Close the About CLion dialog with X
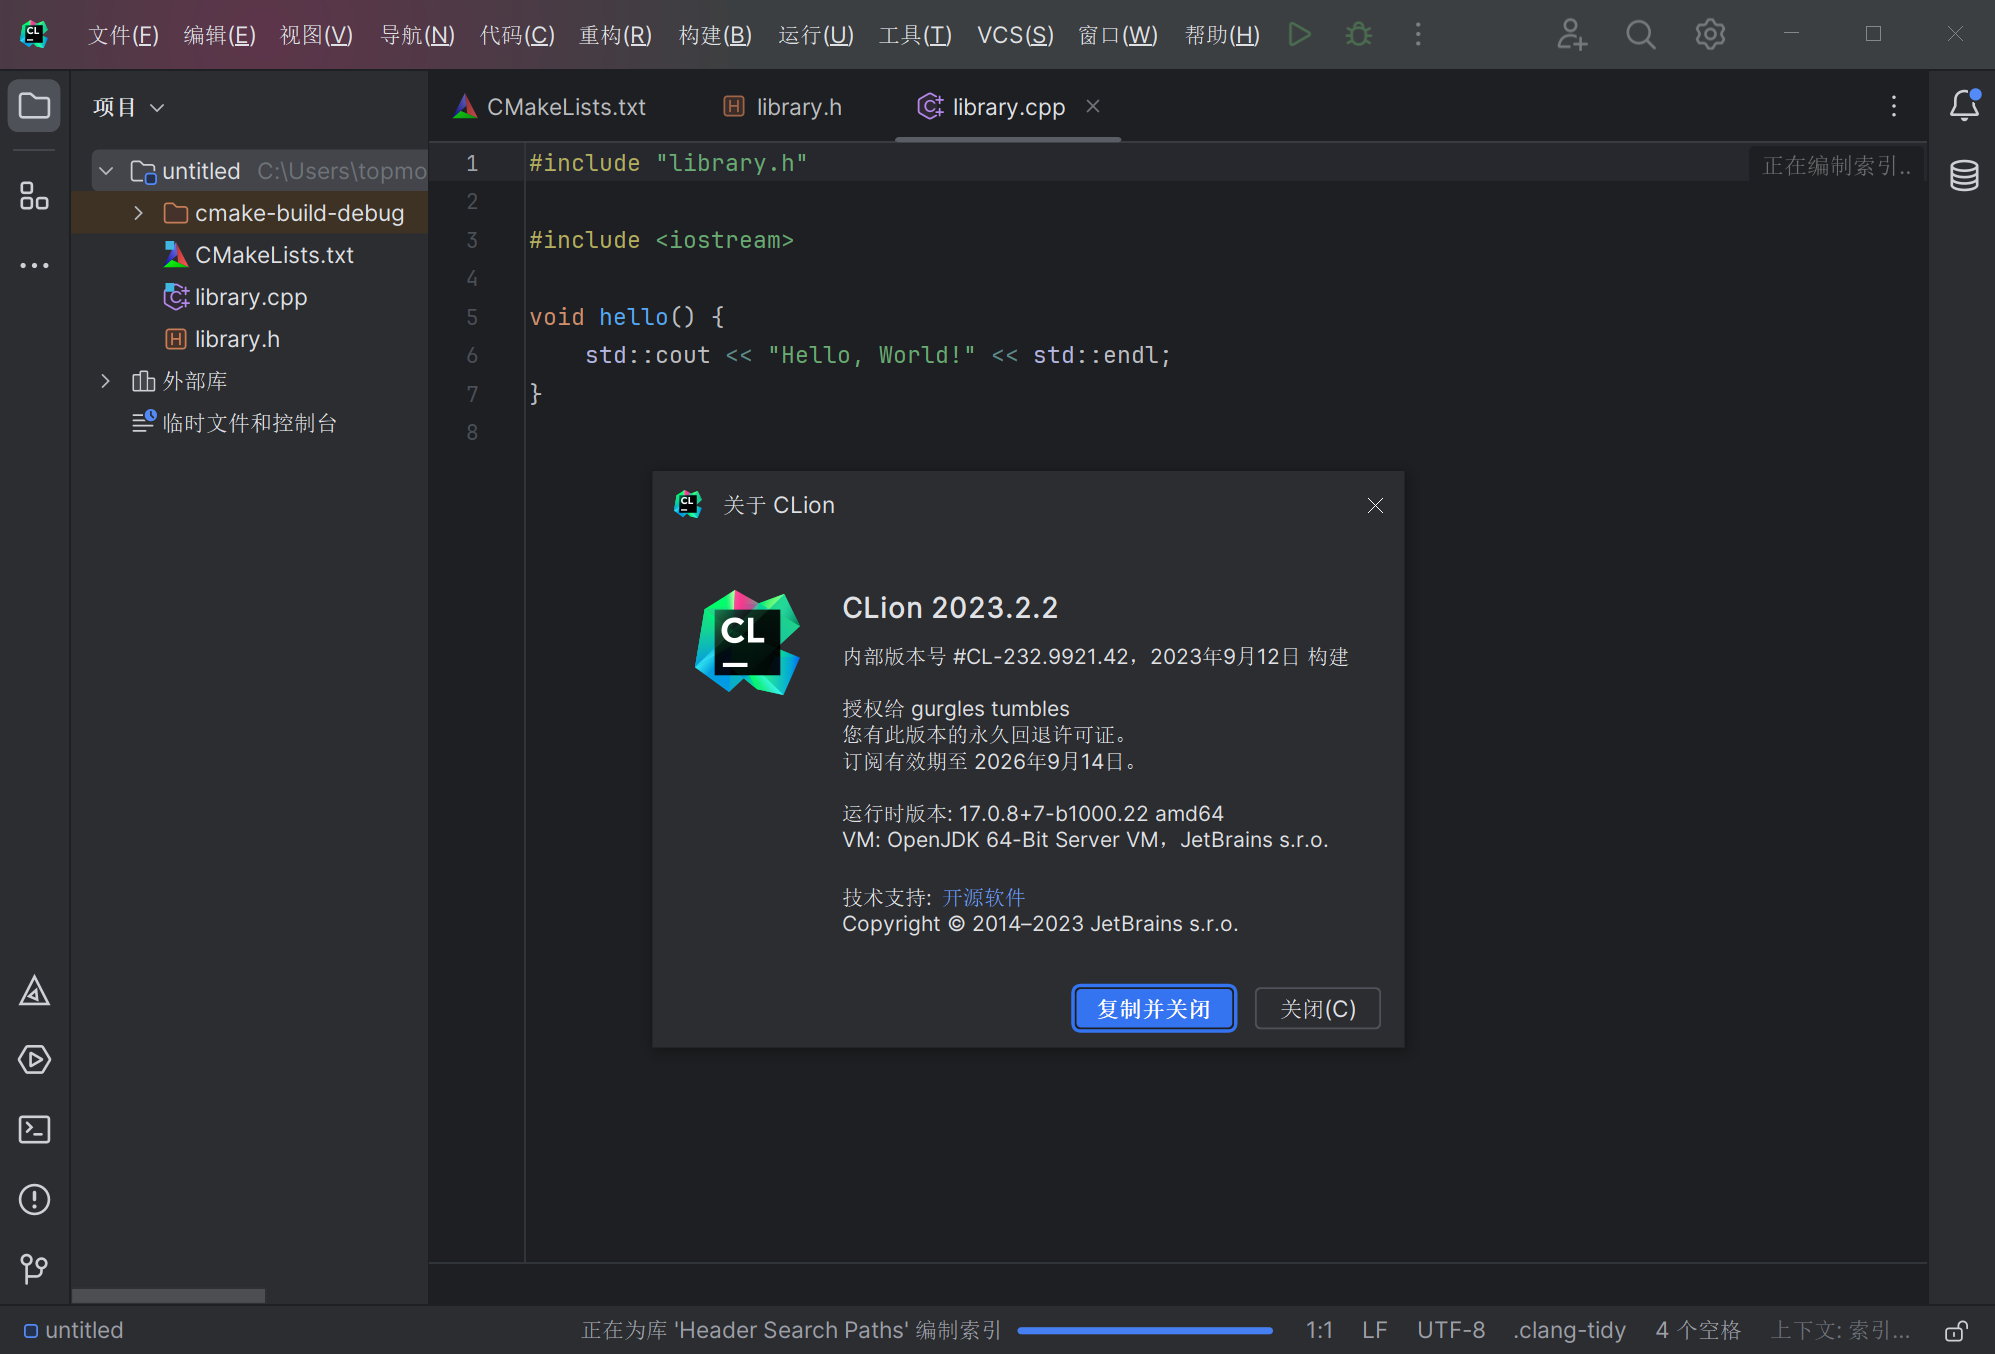 point(1375,506)
